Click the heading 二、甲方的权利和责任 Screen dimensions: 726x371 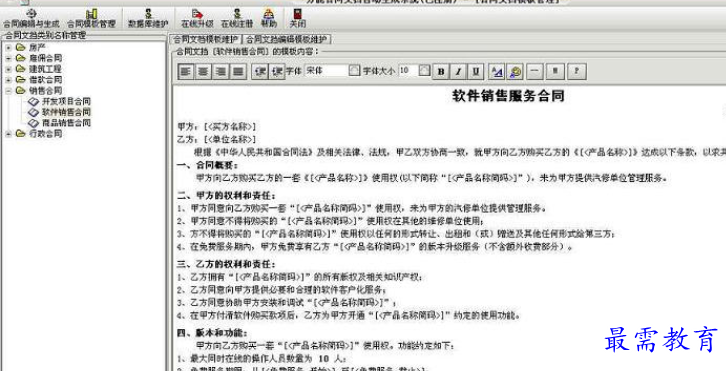point(226,195)
